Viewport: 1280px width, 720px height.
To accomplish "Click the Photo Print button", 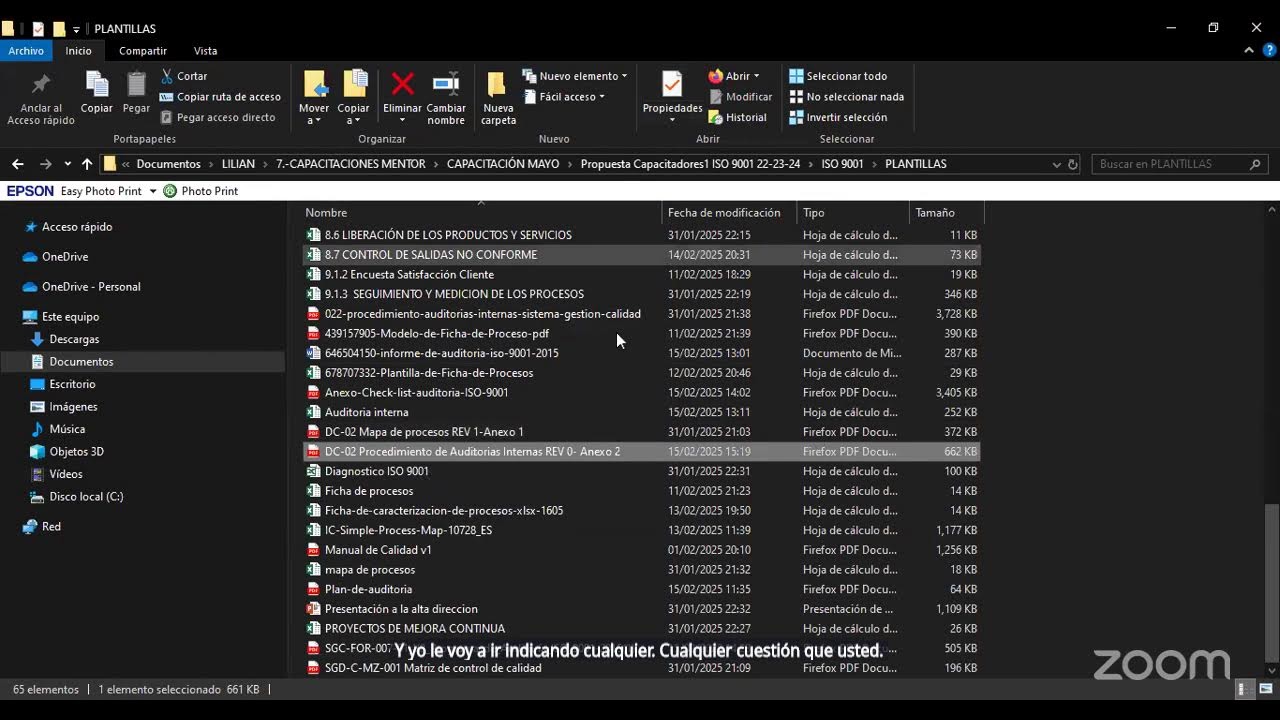I will (201, 191).
